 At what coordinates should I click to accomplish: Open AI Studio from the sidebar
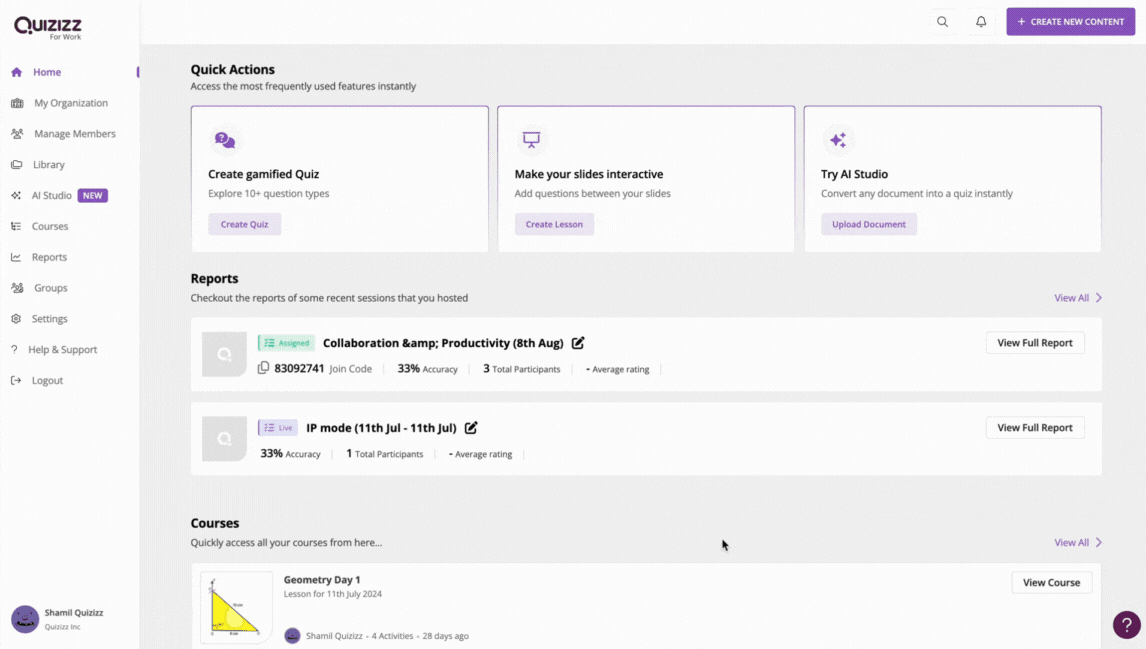(x=51, y=195)
